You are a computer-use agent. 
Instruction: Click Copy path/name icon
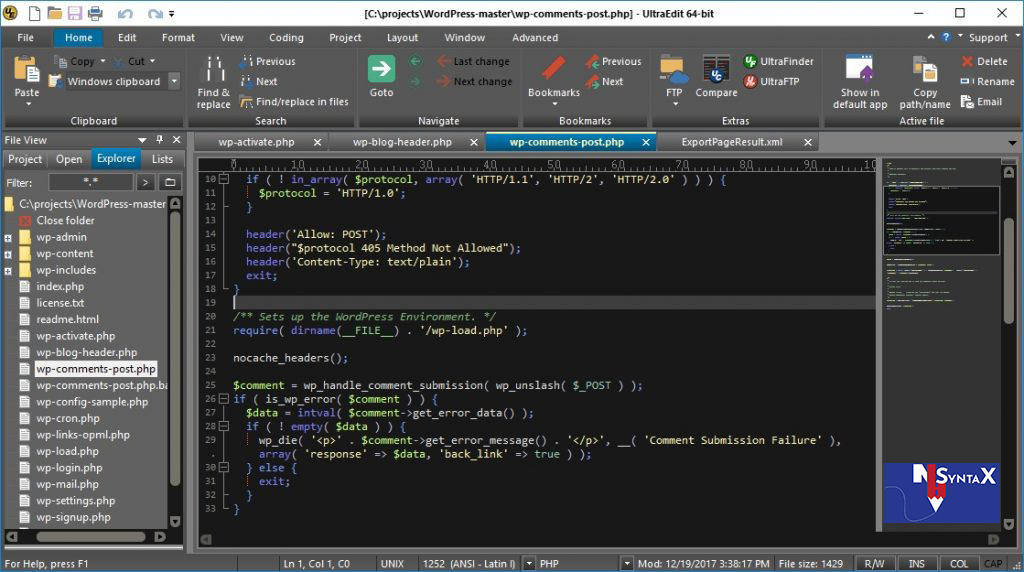click(925, 70)
